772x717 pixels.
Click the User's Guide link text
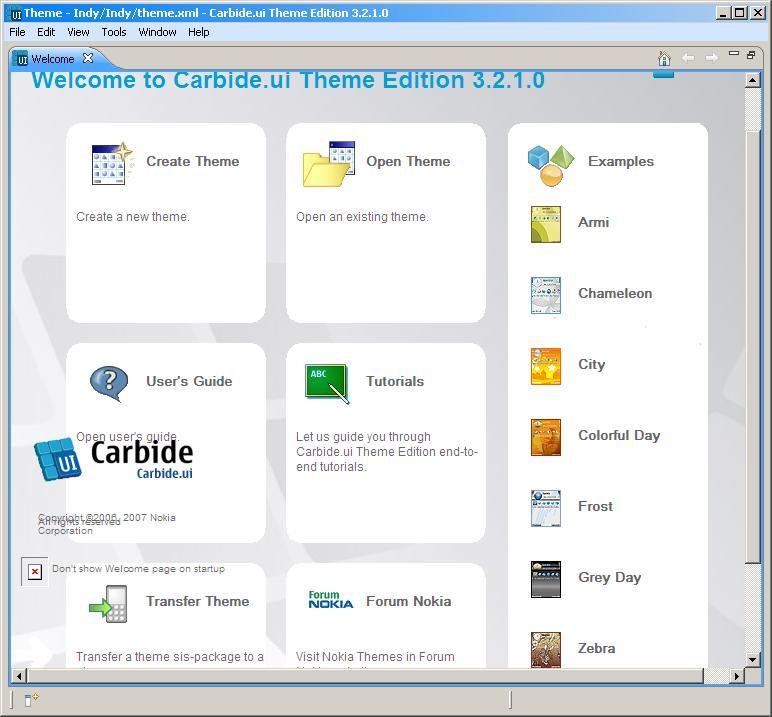click(189, 381)
